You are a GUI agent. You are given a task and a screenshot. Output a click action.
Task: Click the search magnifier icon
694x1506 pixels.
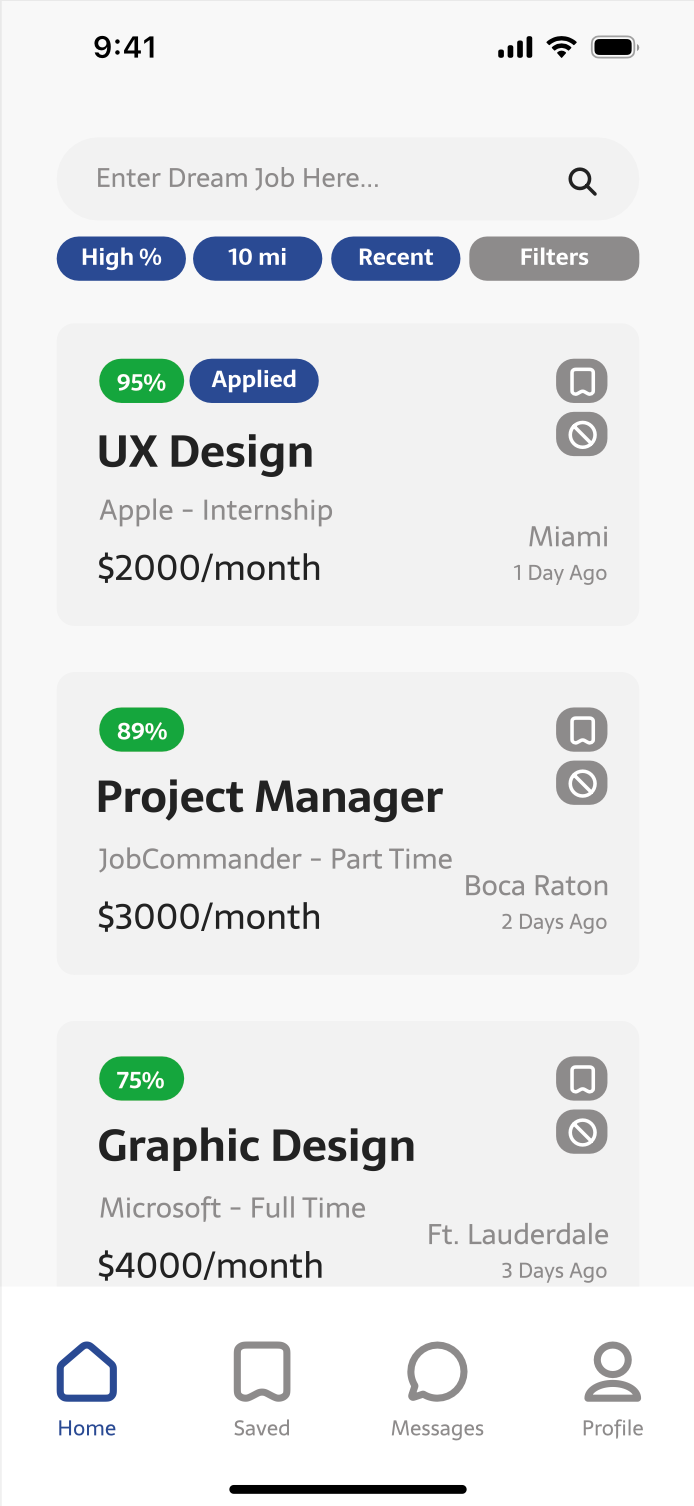pyautogui.click(x=582, y=181)
